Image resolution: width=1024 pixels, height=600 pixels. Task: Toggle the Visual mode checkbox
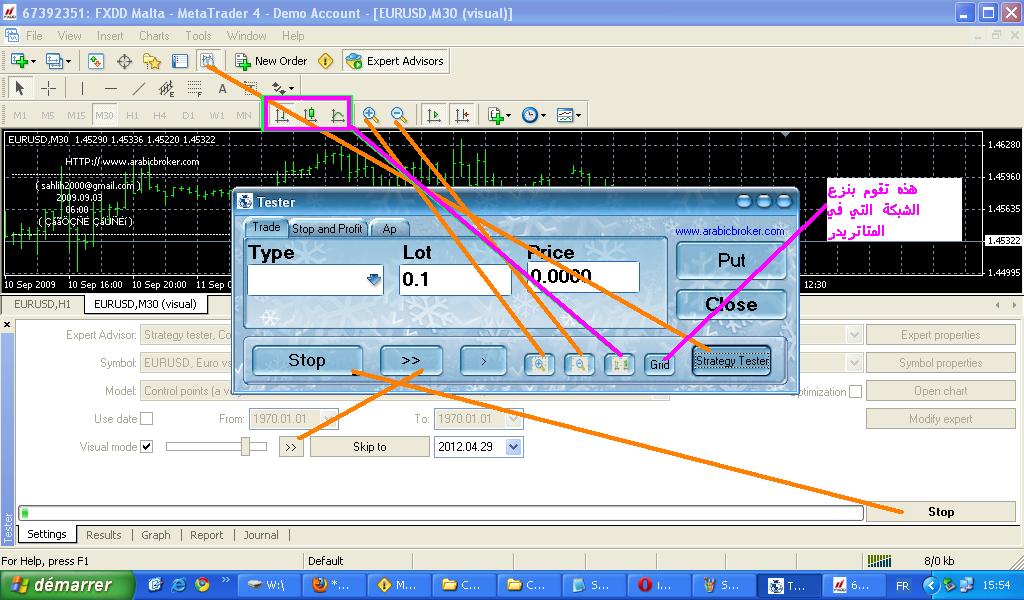click(x=146, y=447)
